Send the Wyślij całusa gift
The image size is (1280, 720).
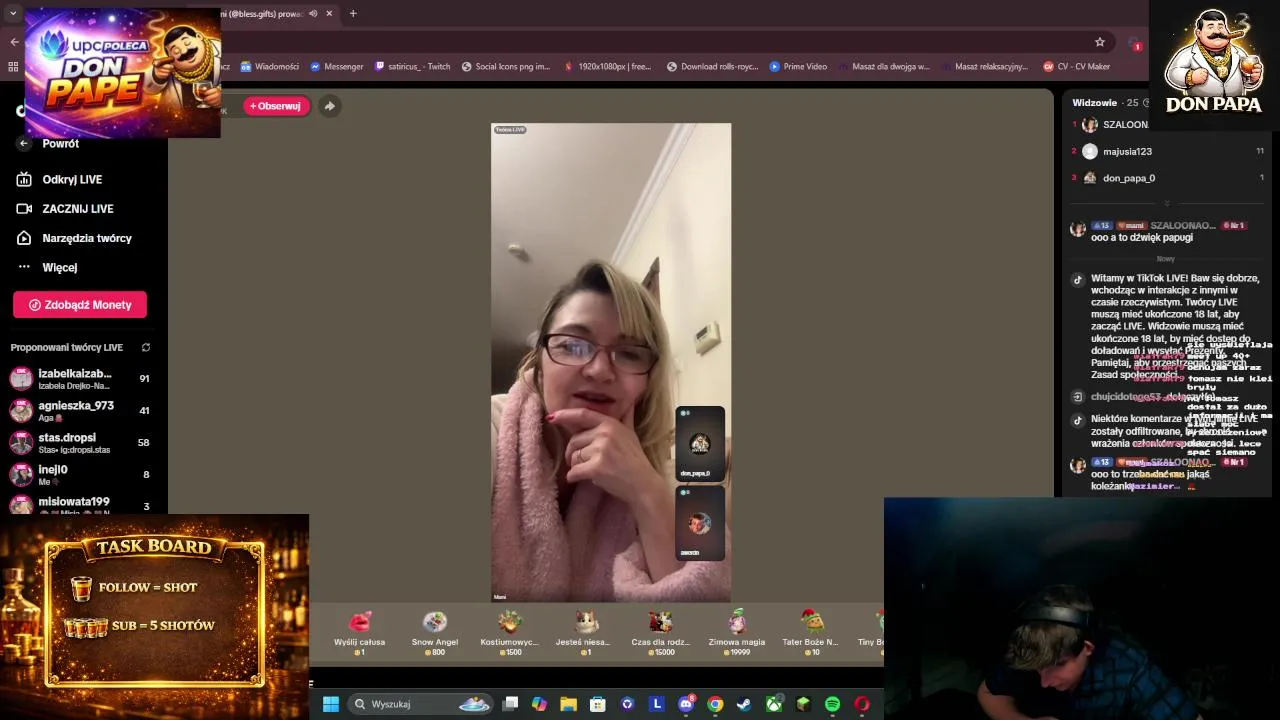point(360,632)
